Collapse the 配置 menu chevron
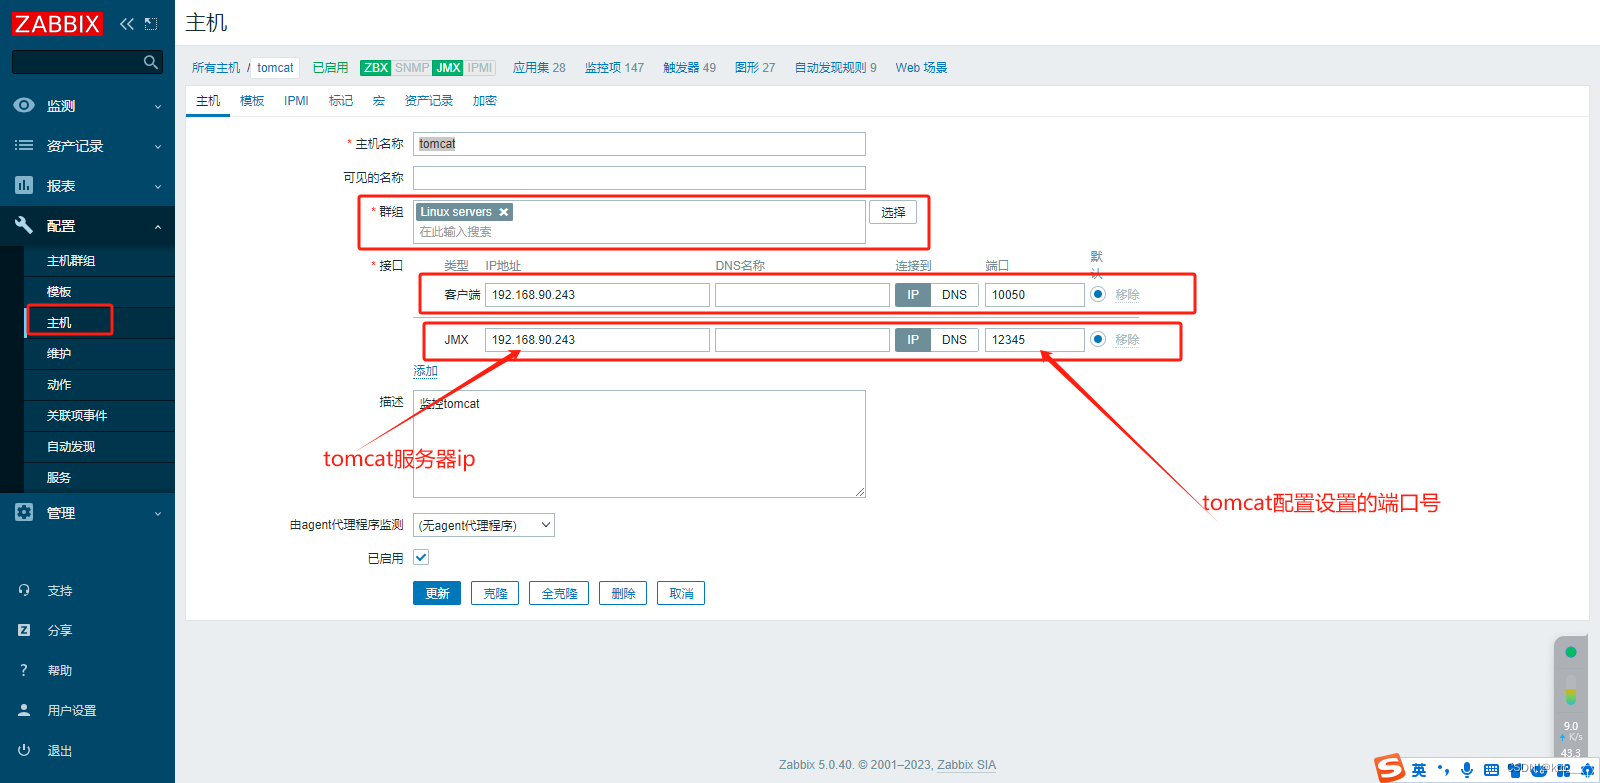Viewport: 1600px width, 783px height. 158,227
